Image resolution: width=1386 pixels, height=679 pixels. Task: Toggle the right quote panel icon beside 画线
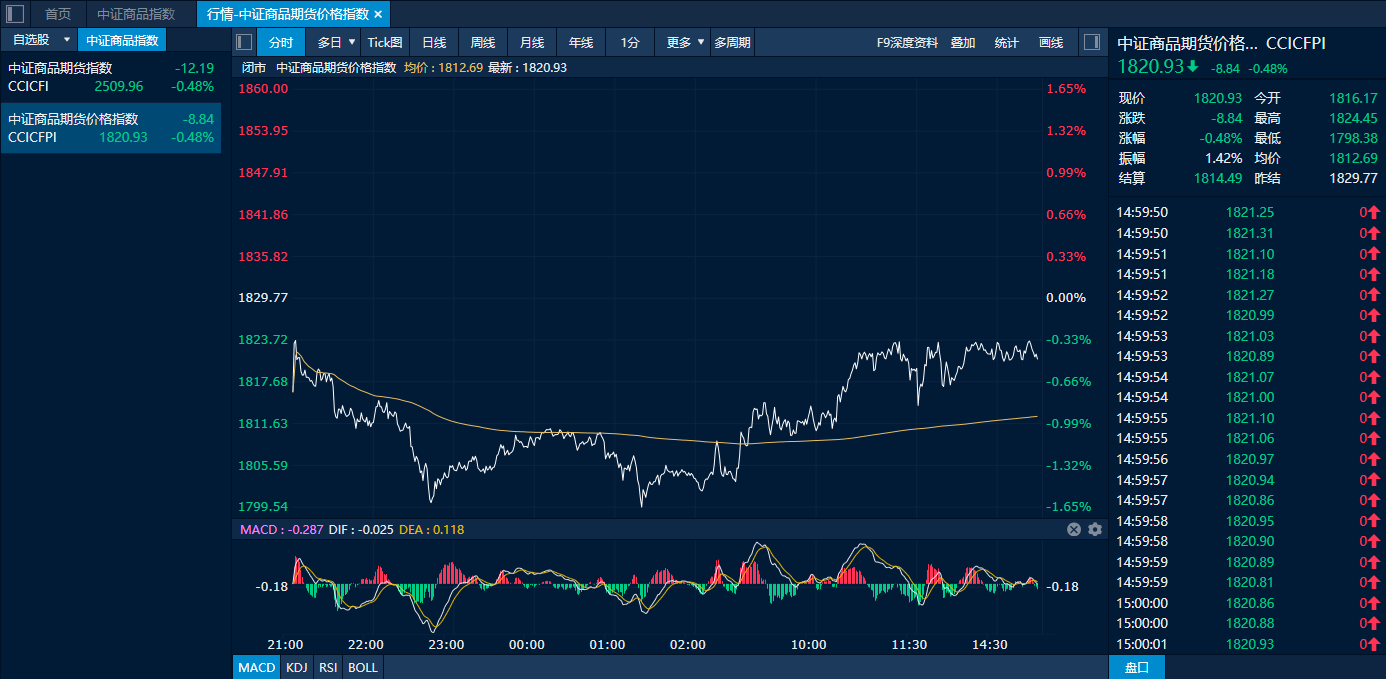pyautogui.click(x=1091, y=42)
